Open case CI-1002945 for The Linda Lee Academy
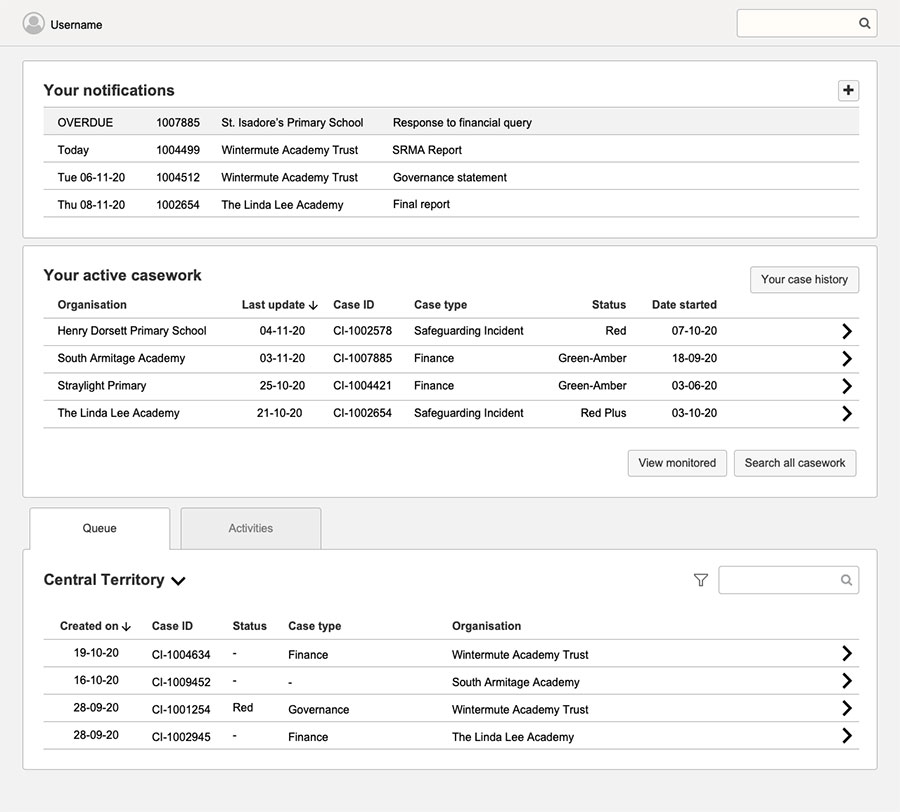The image size is (900, 812). [x=847, y=735]
